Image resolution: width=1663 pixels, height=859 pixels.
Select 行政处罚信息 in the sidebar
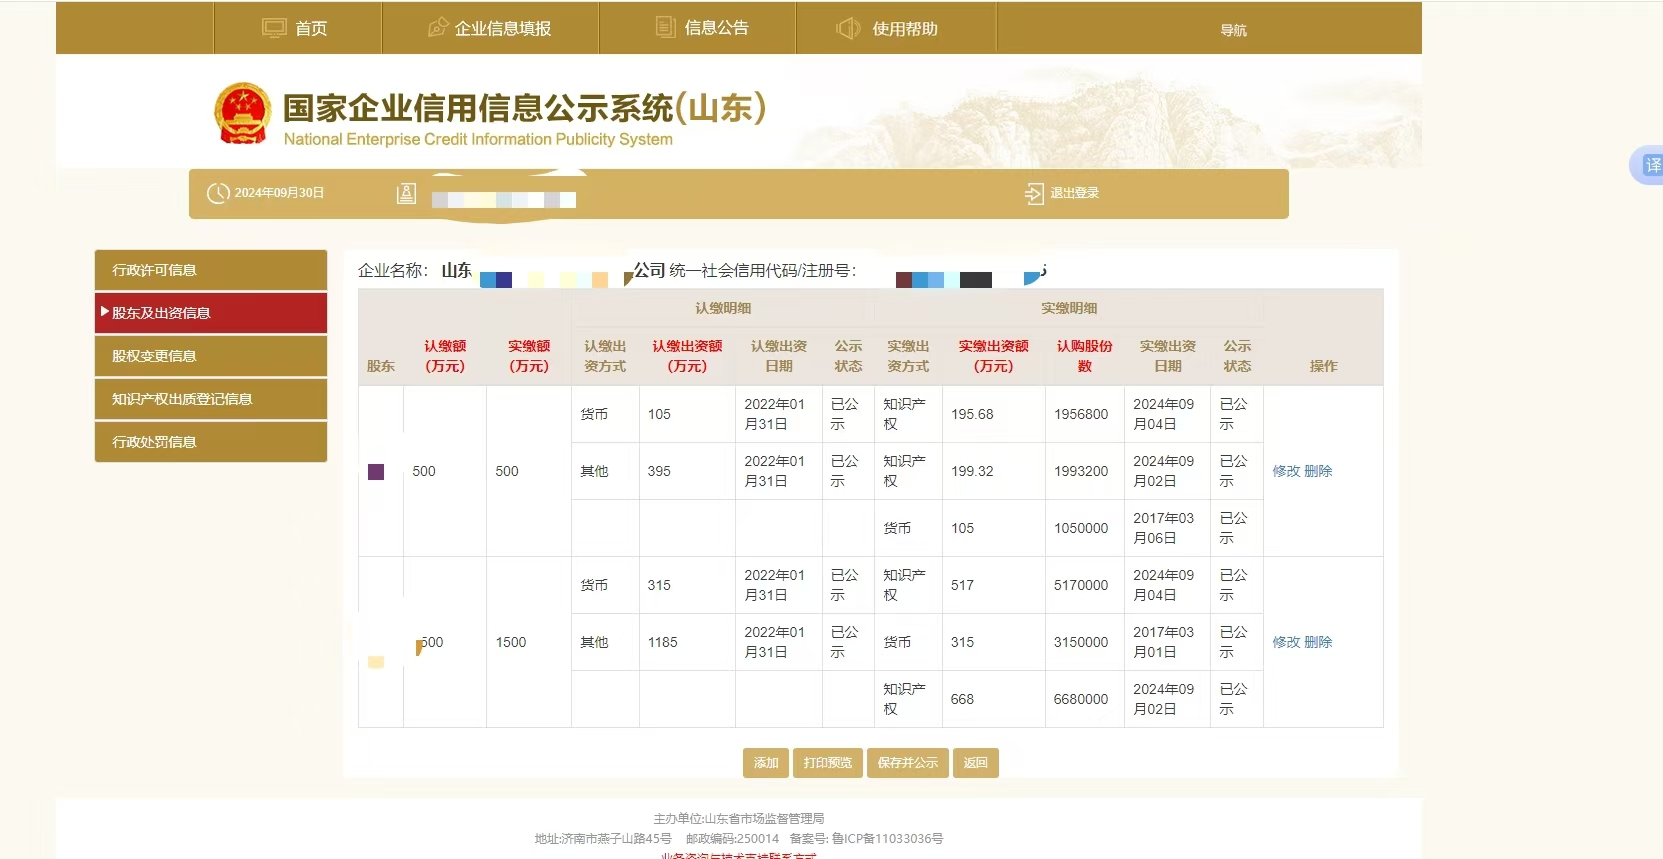coord(211,442)
